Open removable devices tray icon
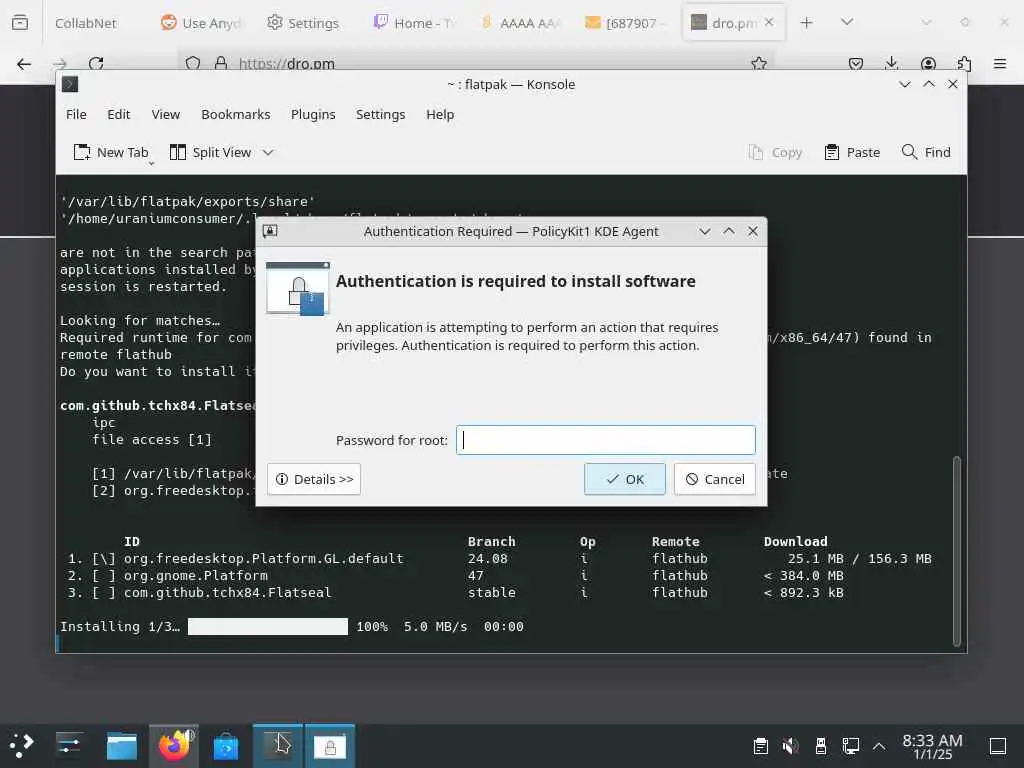Screen dimensions: 1024x768 [821, 746]
